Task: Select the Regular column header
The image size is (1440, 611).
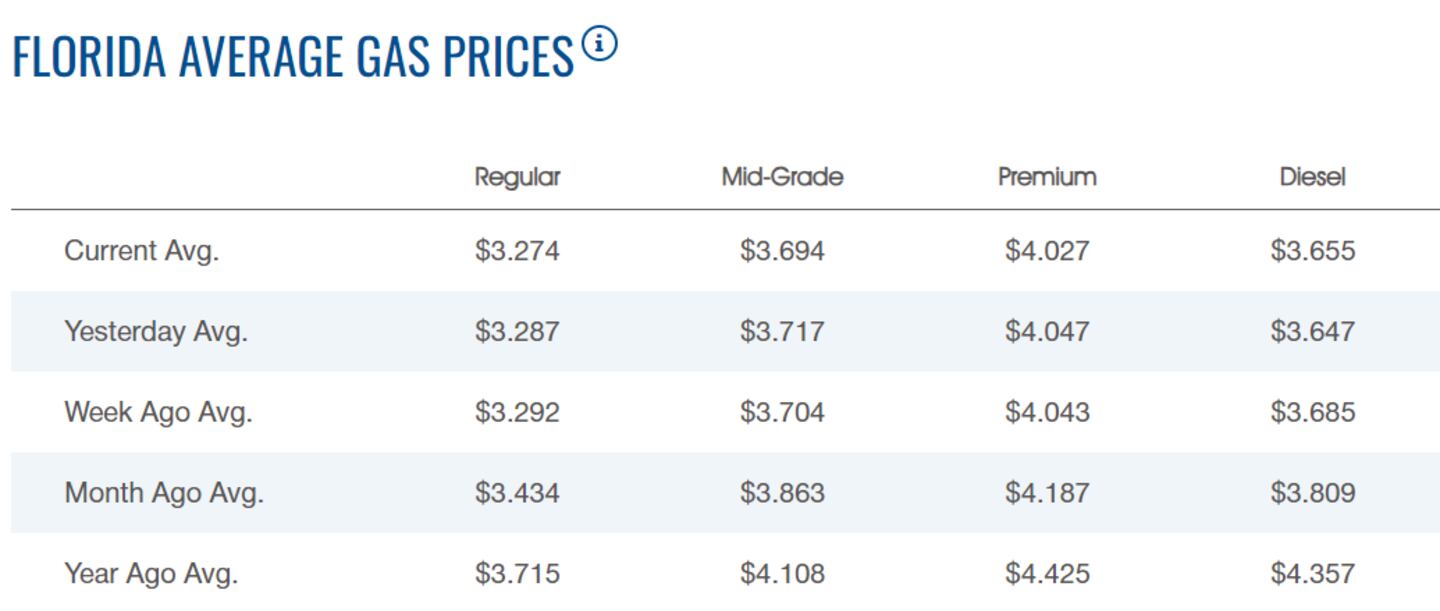Action: click(517, 177)
